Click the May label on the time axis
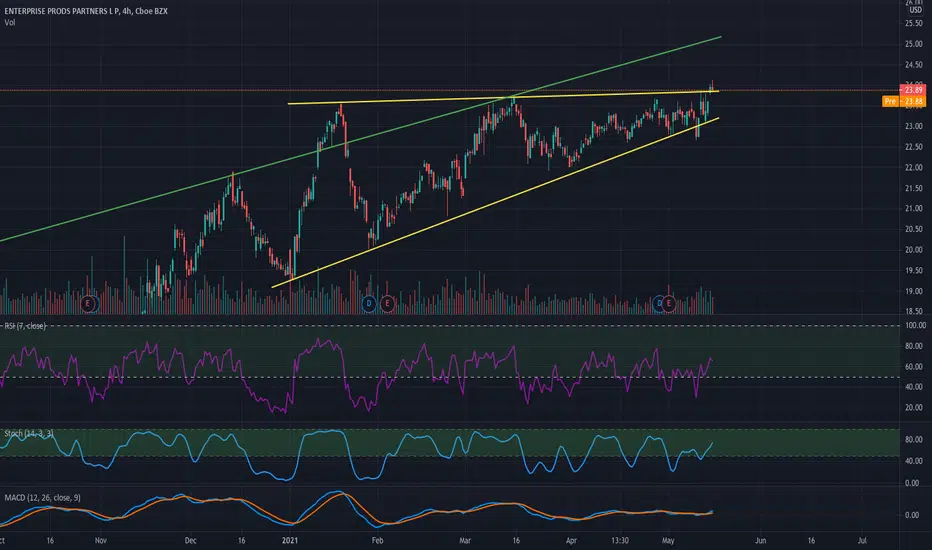The image size is (932, 550). pyautogui.click(x=668, y=540)
